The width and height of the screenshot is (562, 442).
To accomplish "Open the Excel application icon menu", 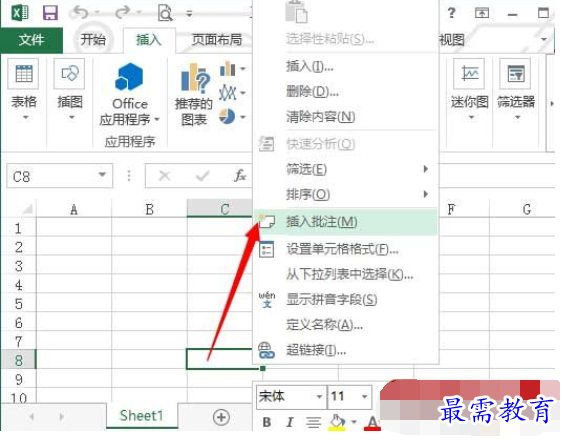I will tap(20, 13).
